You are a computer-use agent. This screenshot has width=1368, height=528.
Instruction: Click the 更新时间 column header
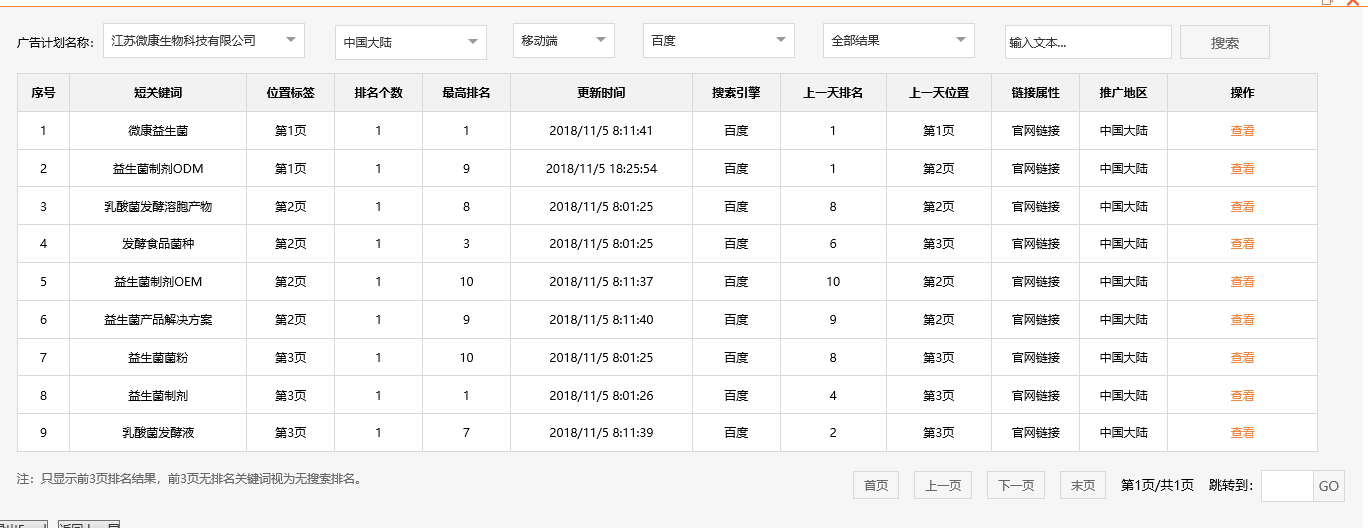pyautogui.click(x=601, y=92)
